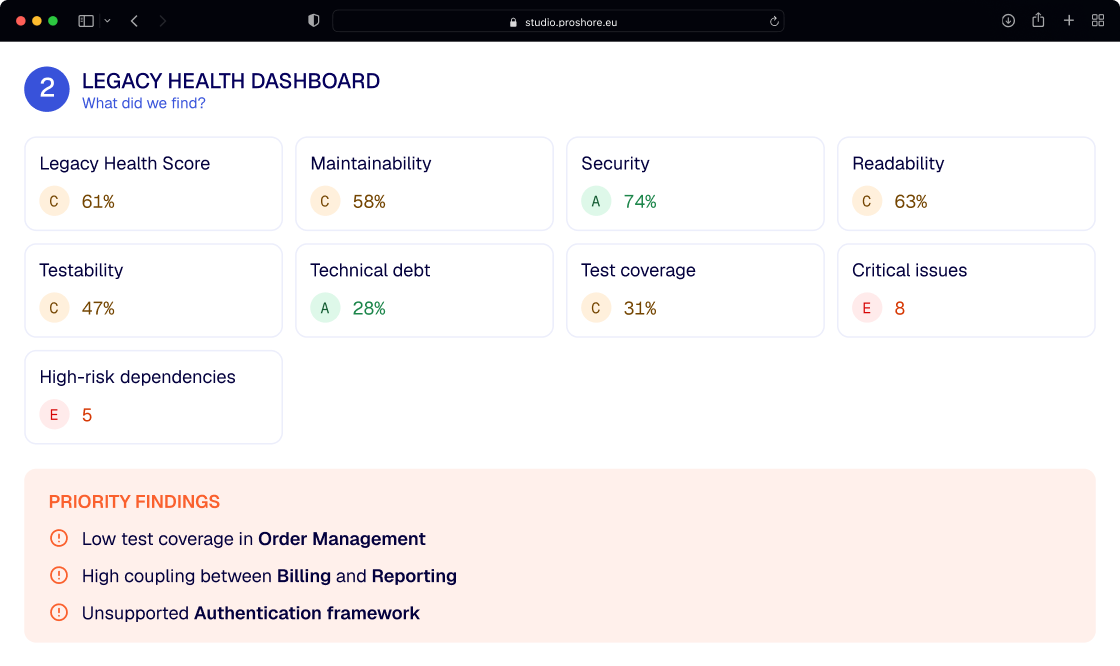Open the Legacy Health Score card
Image resolution: width=1120 pixels, height=666 pixels.
(154, 184)
